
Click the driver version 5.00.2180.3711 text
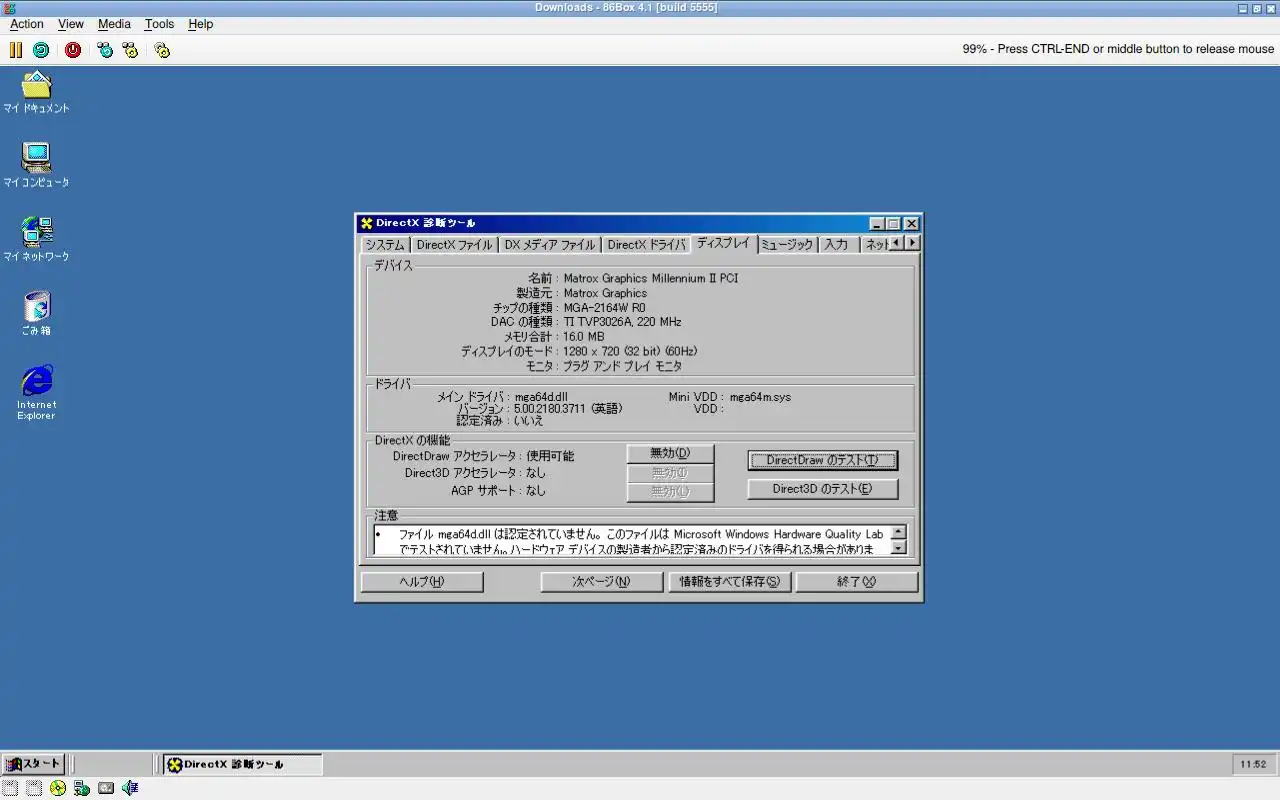point(568,409)
